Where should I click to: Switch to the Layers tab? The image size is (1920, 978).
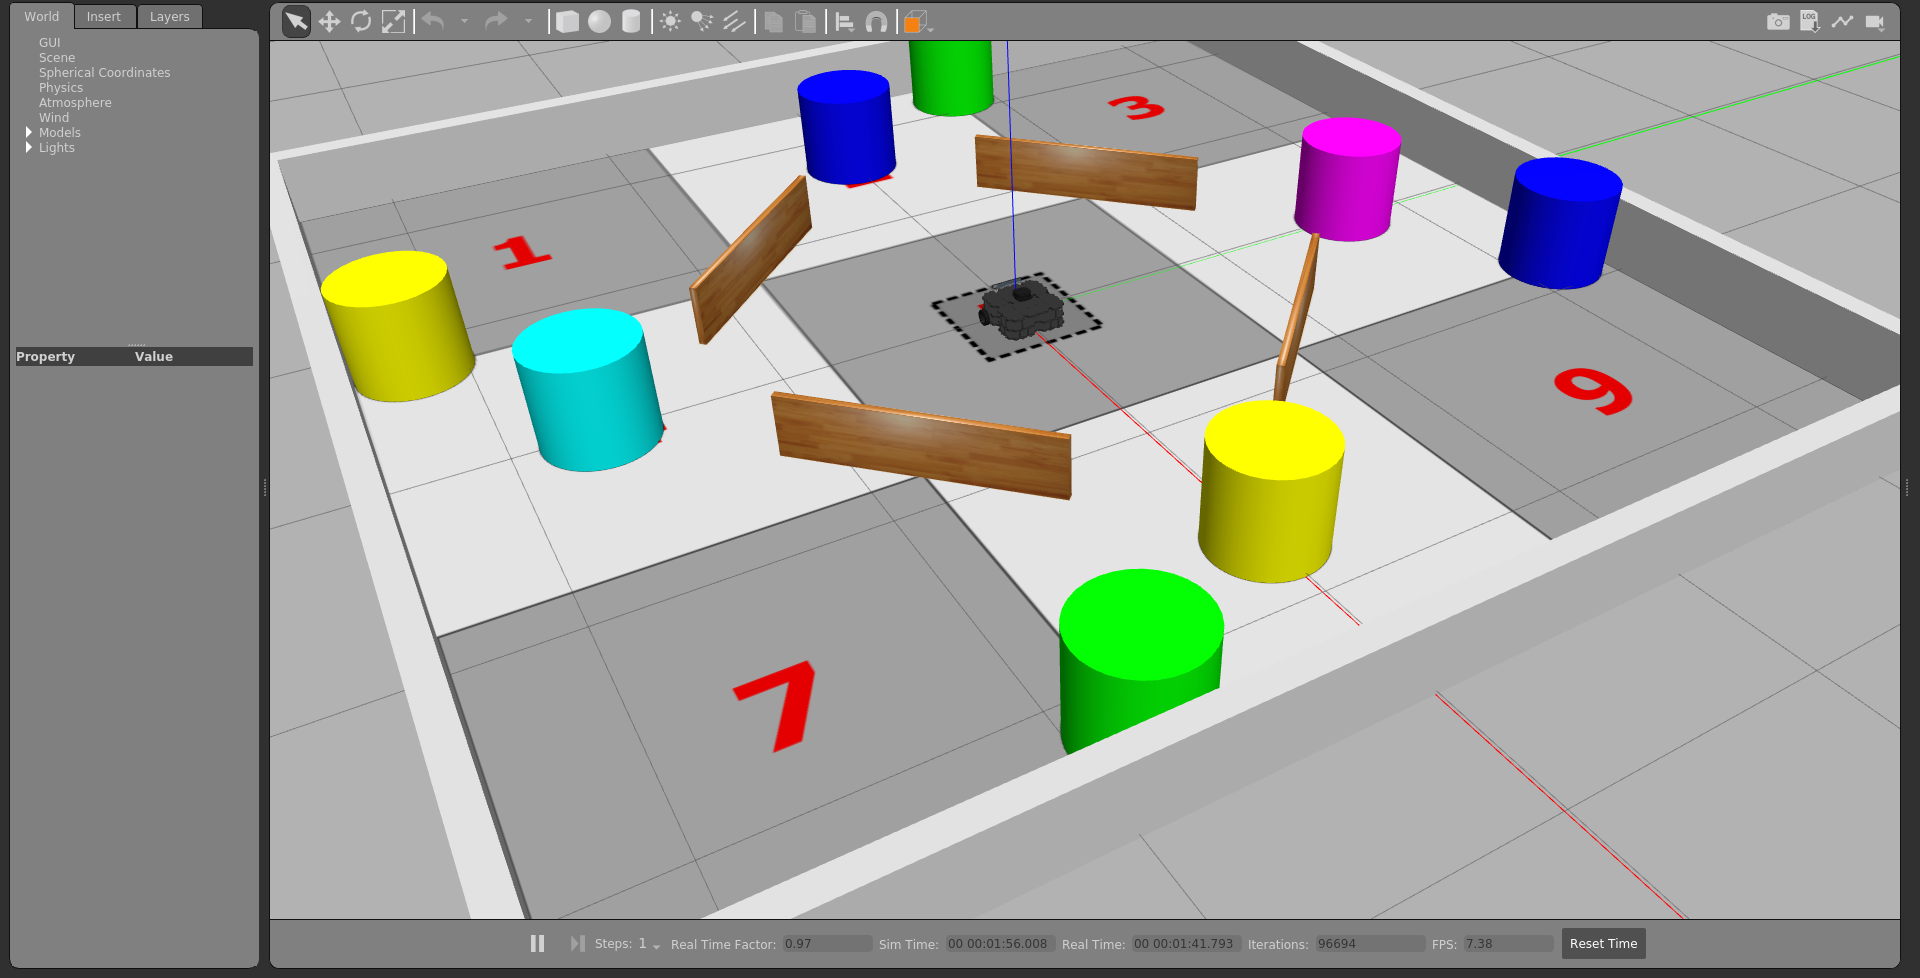click(x=170, y=16)
